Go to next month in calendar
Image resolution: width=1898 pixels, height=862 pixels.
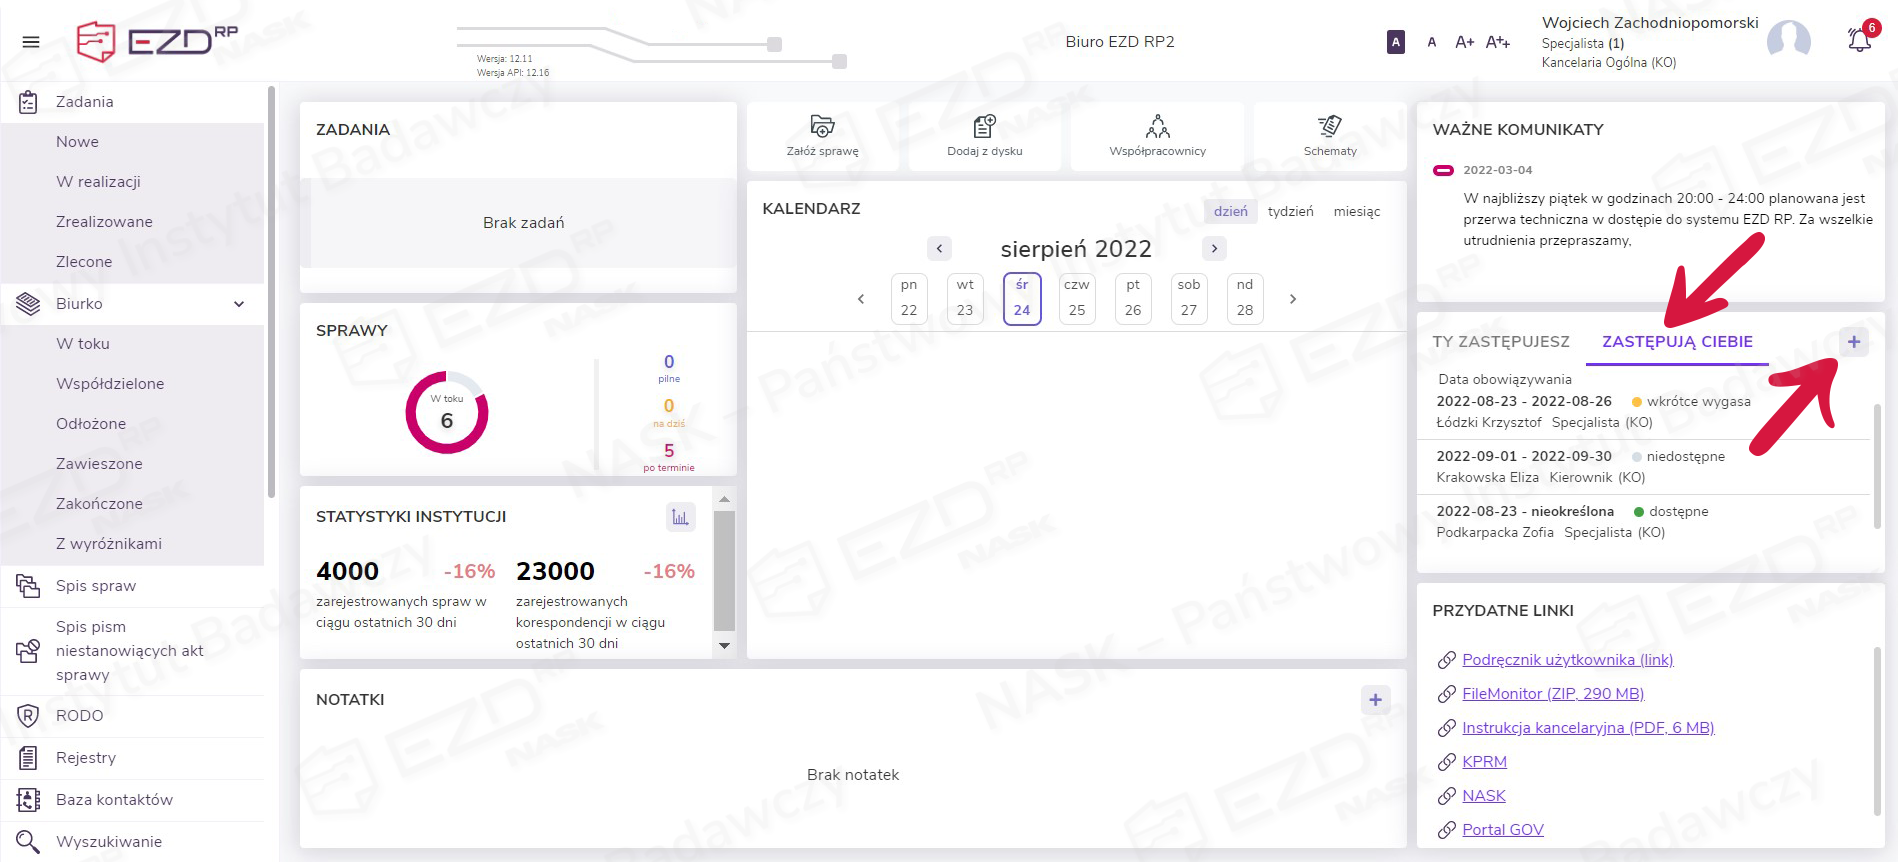pyautogui.click(x=1214, y=249)
